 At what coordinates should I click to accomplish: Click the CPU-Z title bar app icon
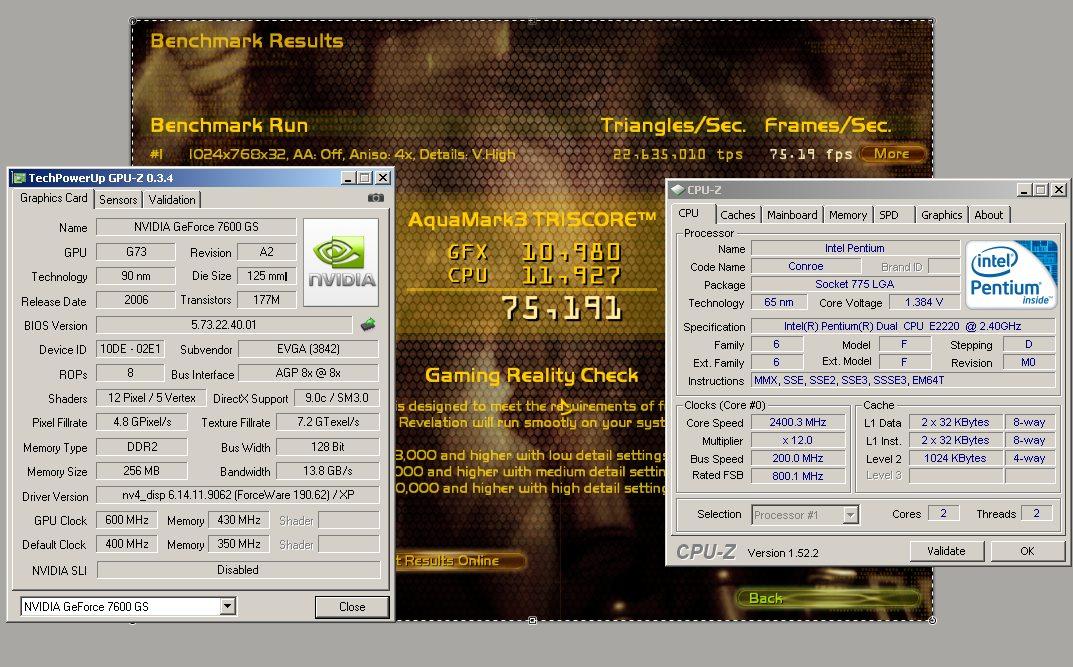click(x=677, y=189)
